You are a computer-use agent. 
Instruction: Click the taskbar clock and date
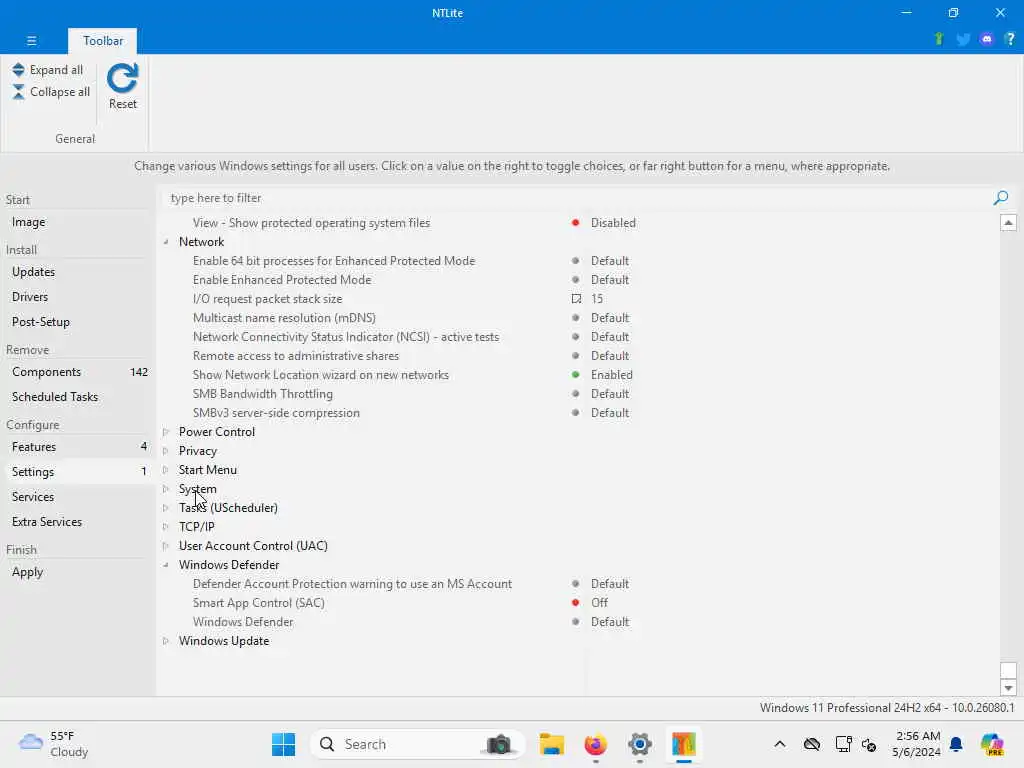click(917, 744)
